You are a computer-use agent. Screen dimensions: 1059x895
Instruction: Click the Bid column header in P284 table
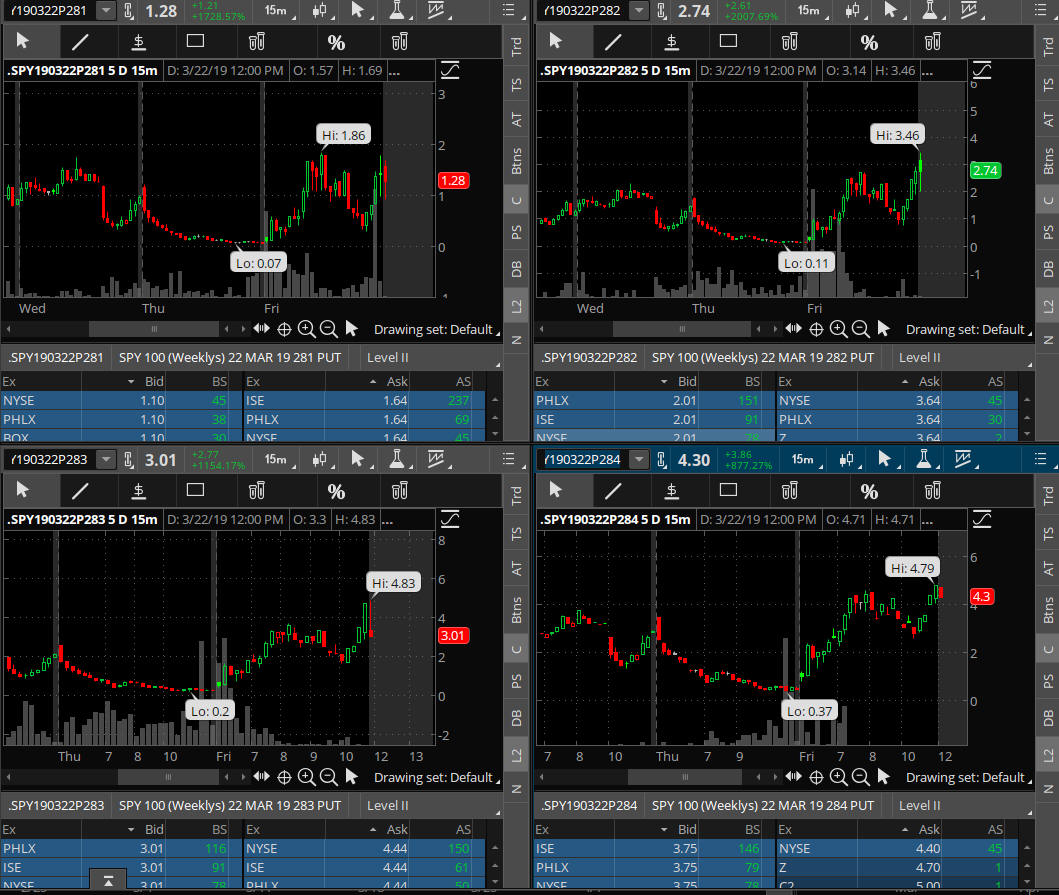(x=687, y=829)
